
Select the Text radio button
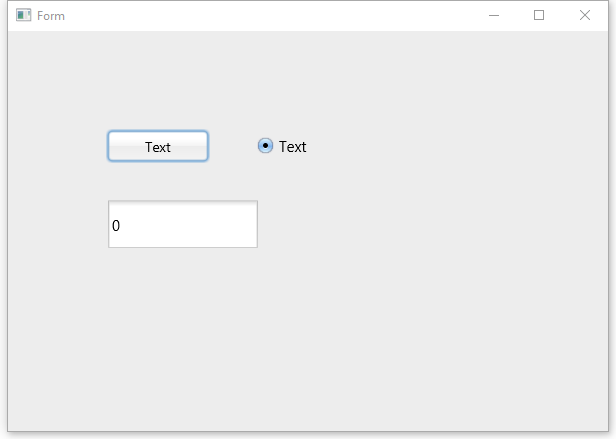pyautogui.click(x=282, y=146)
